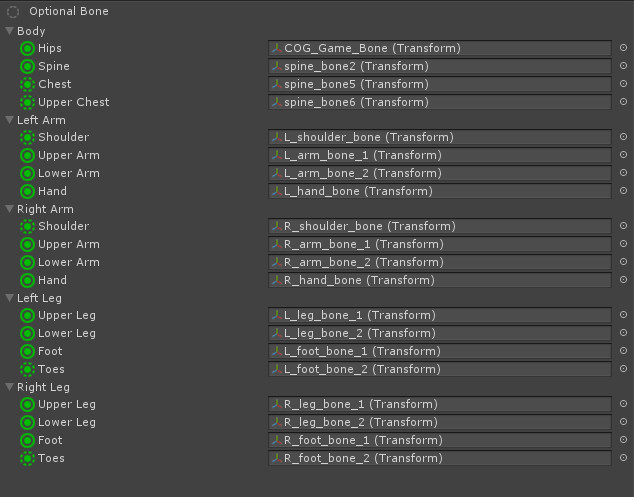Collapse the Right Leg section

[x=10, y=387]
